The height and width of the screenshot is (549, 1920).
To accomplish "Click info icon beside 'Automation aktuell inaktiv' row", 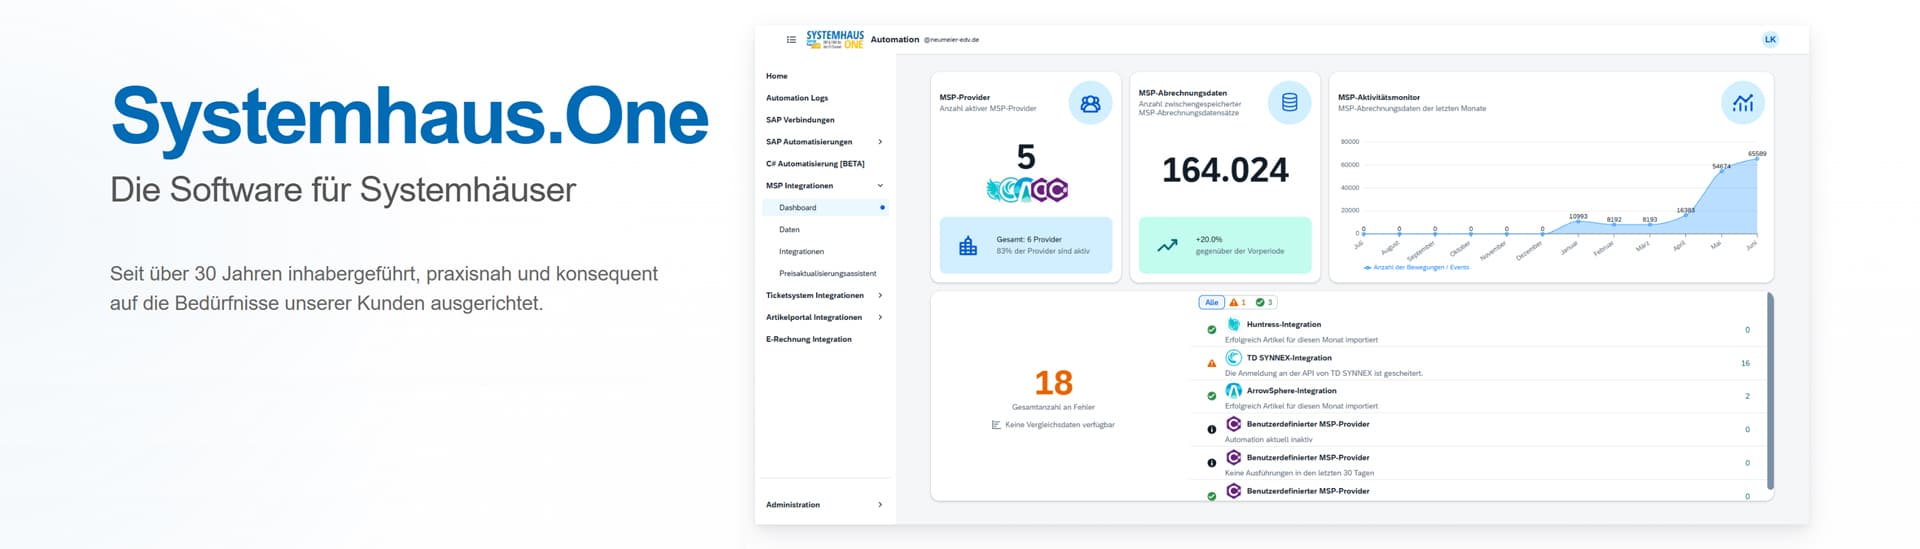I will tap(1211, 429).
